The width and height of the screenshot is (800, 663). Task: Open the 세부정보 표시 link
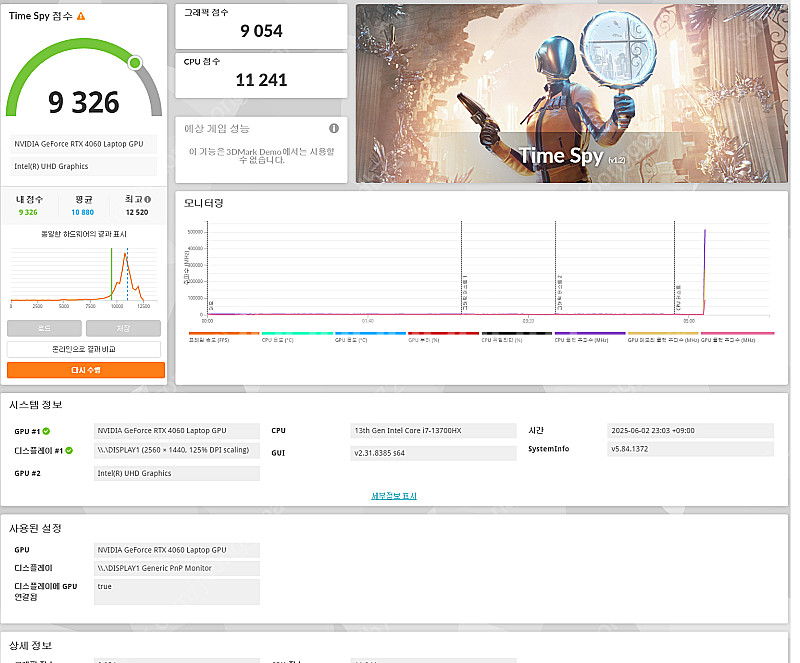[394, 496]
